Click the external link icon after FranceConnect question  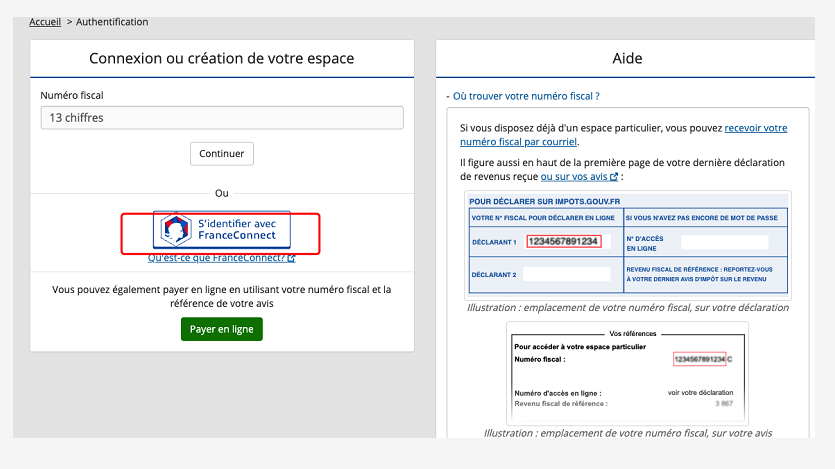[x=291, y=258]
